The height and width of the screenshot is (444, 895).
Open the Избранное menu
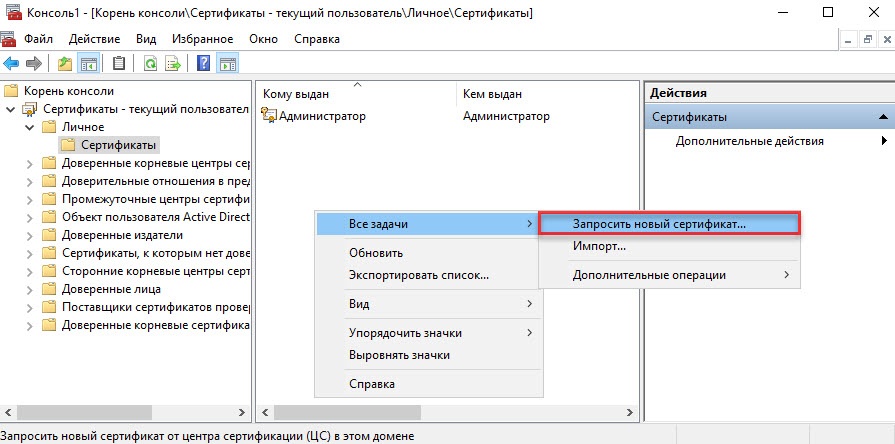pyautogui.click(x=203, y=39)
